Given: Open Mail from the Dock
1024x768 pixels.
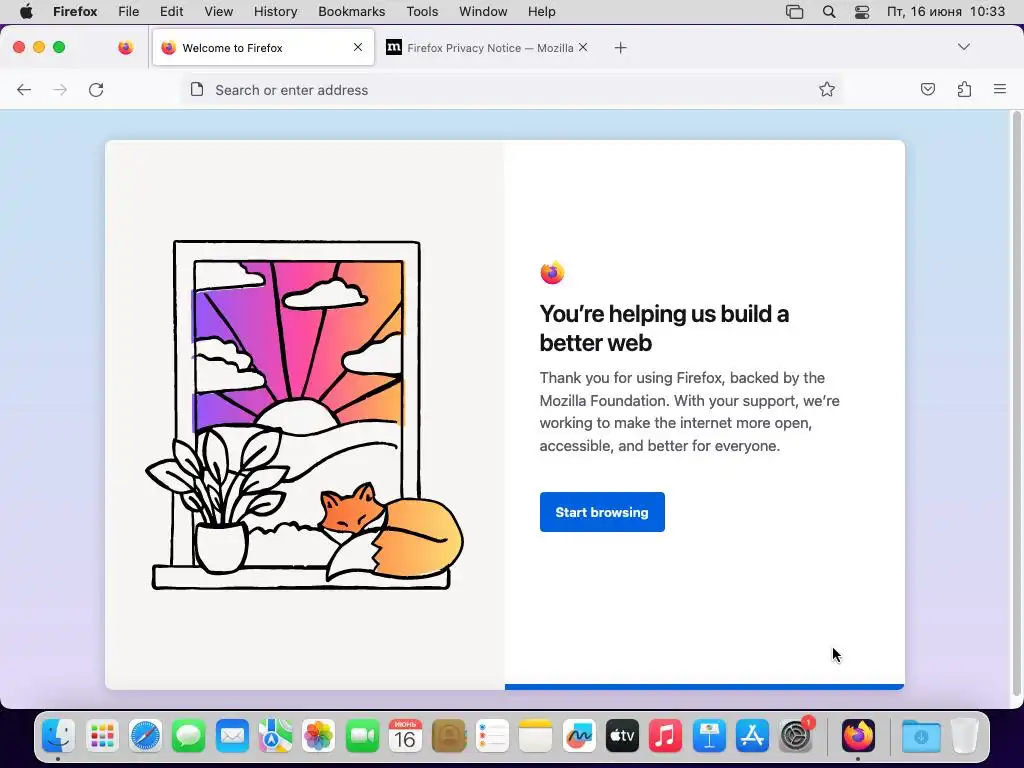Looking at the screenshot, I should click(x=232, y=736).
